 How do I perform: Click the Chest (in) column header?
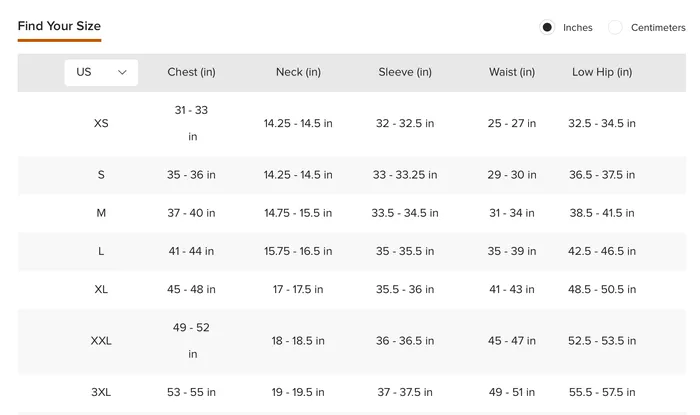[x=192, y=72]
